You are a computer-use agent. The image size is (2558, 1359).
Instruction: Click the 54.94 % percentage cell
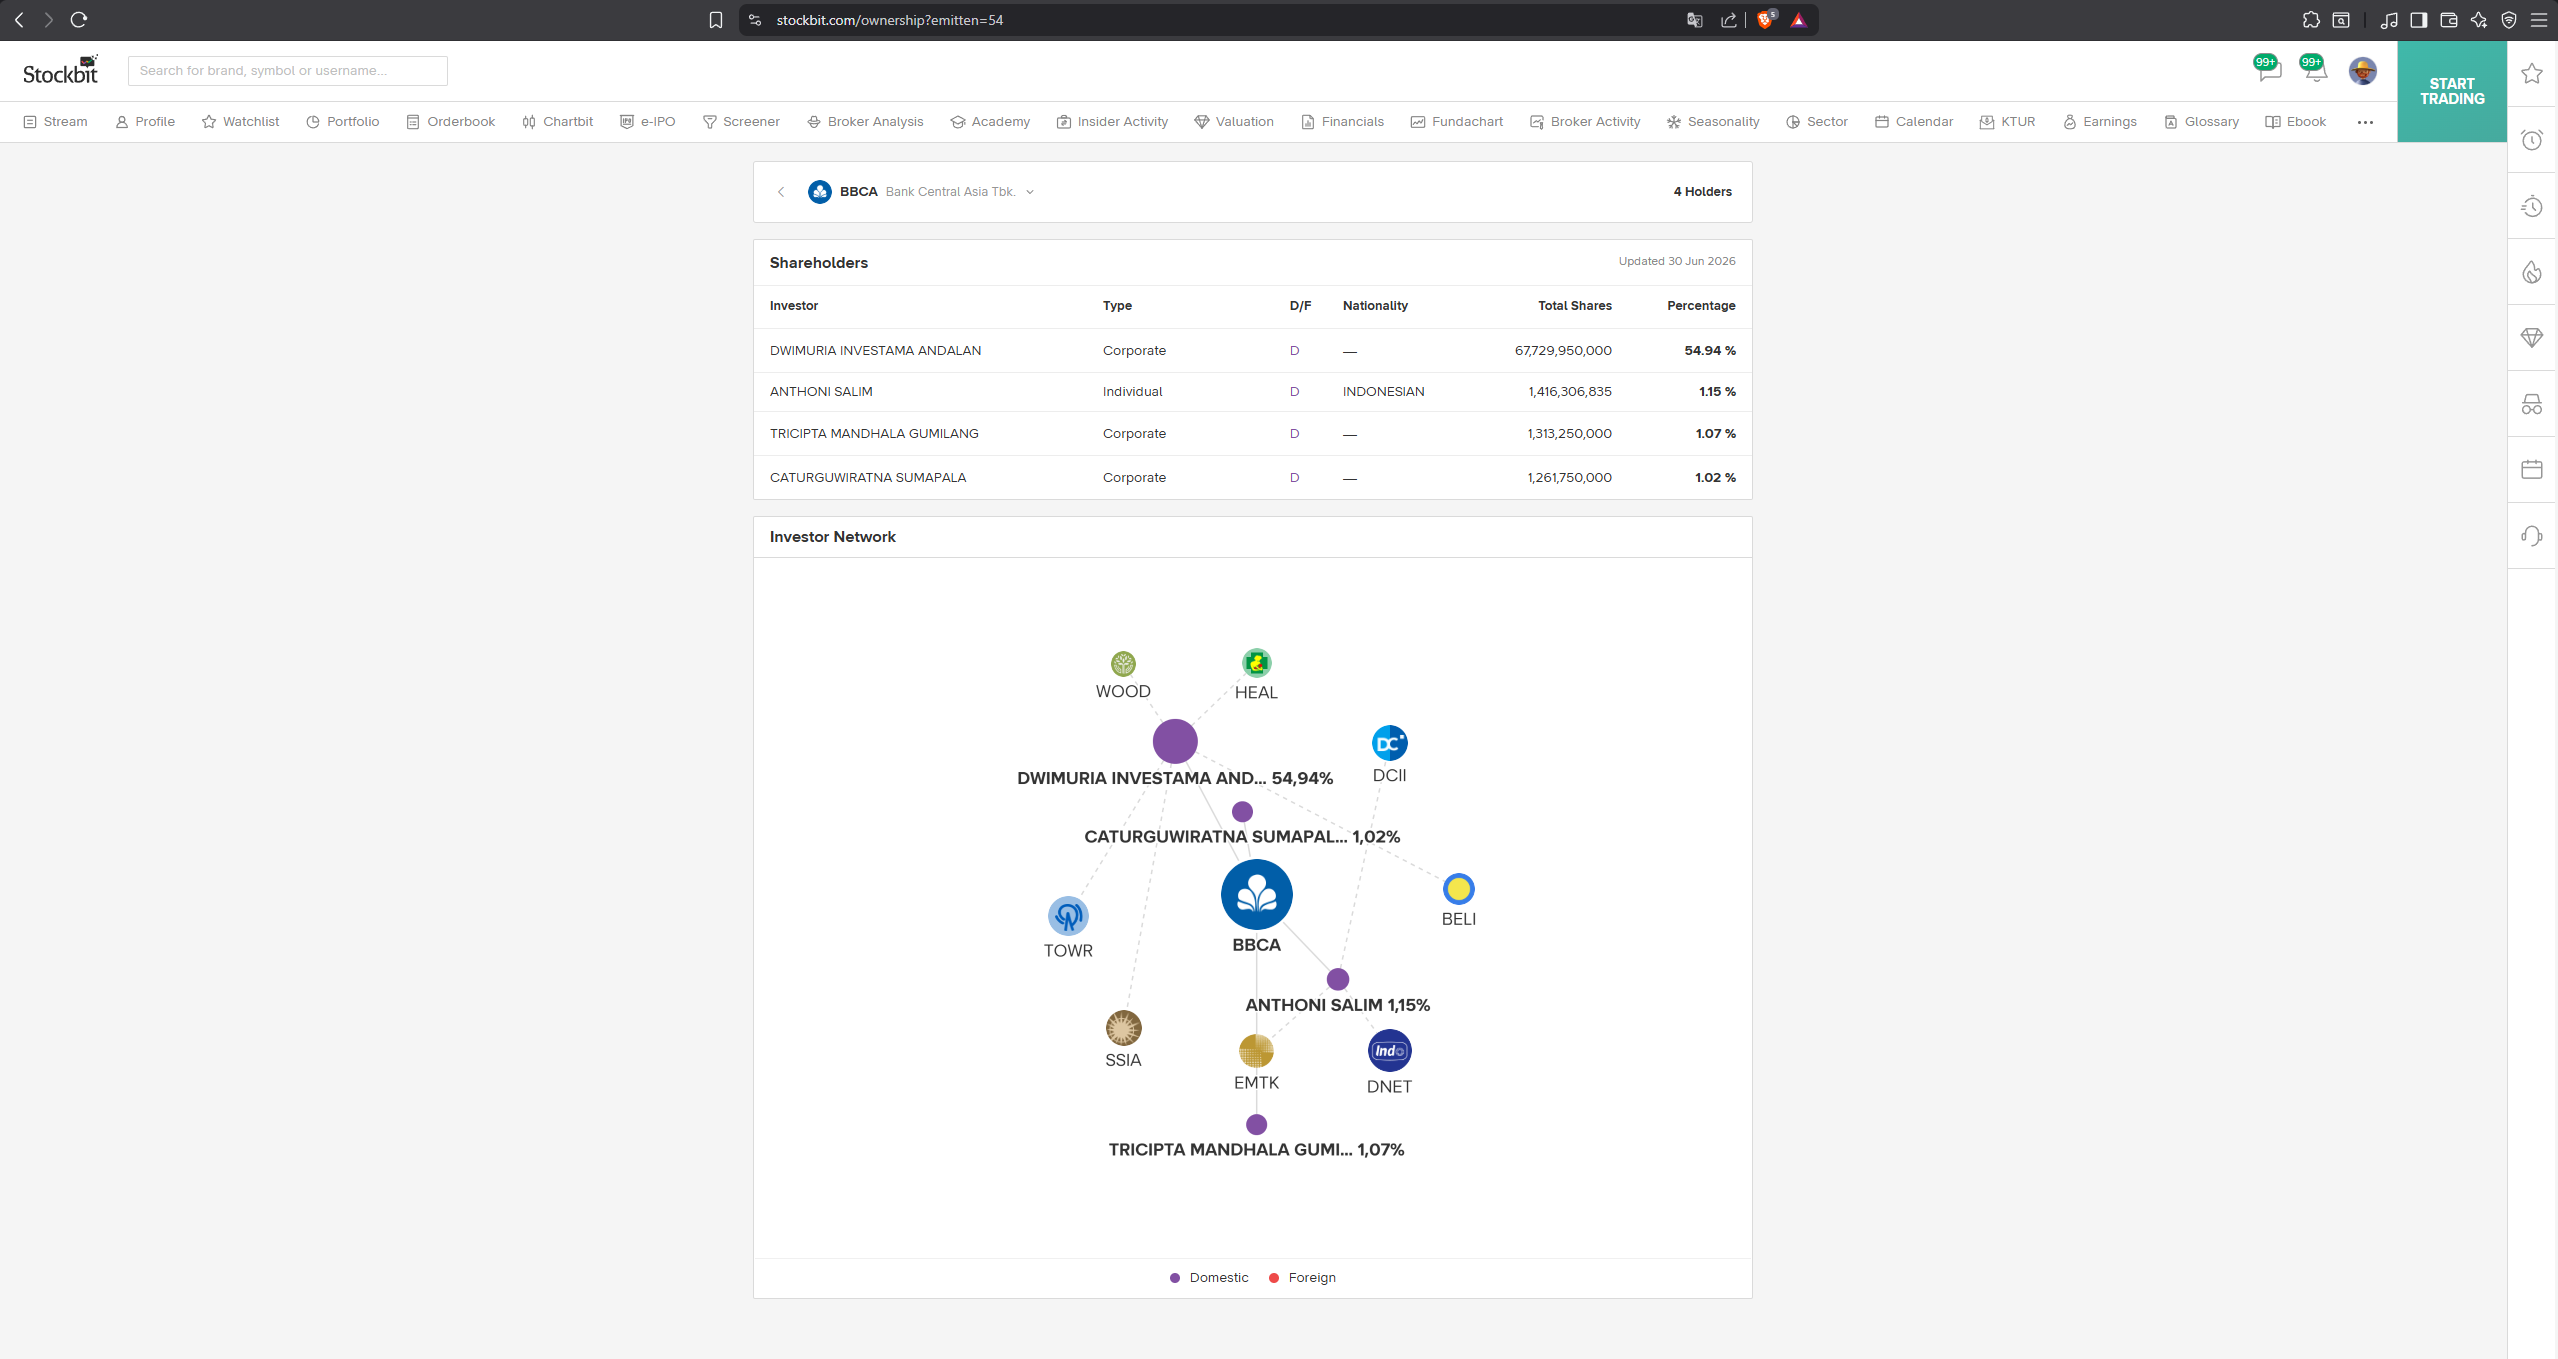(1709, 351)
